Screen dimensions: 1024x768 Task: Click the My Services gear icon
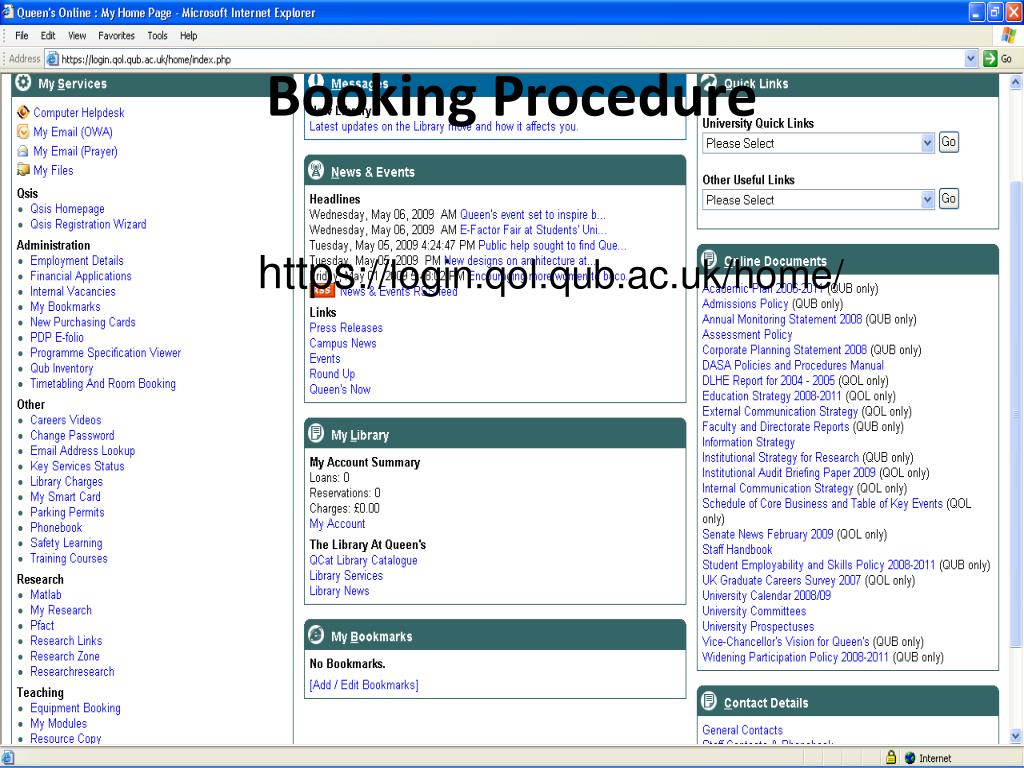coord(23,83)
